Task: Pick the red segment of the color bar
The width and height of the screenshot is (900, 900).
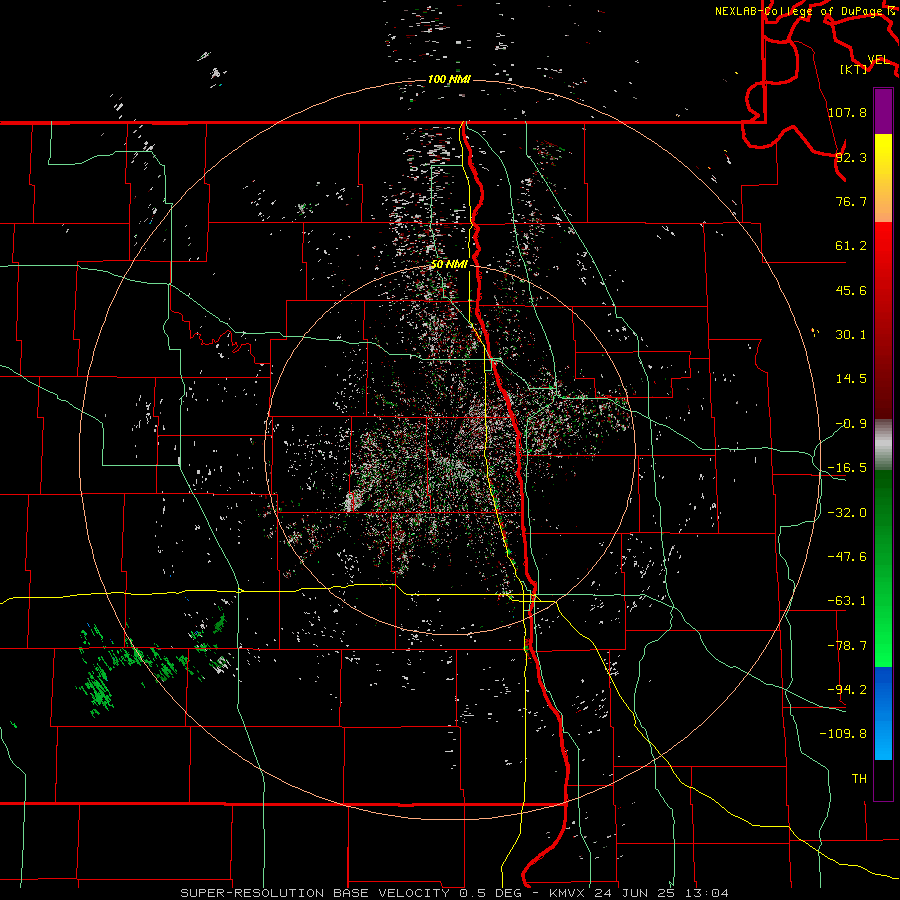Action: (x=883, y=320)
